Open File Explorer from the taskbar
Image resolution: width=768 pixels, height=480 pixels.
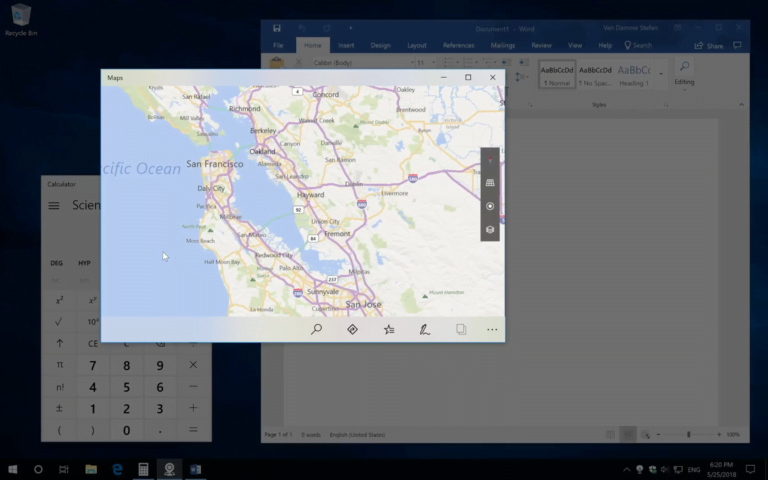[91, 469]
